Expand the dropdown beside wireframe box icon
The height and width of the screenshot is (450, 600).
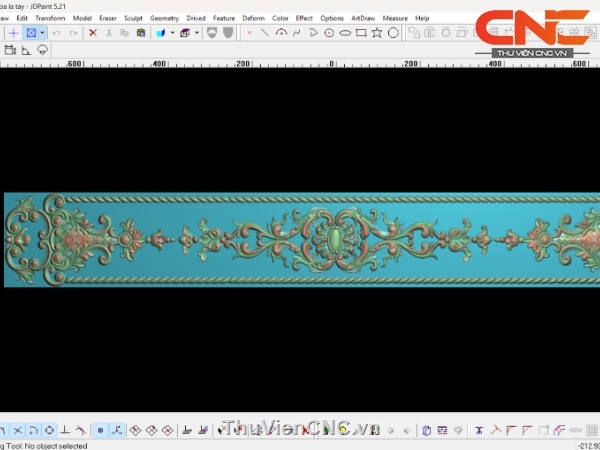197,33
